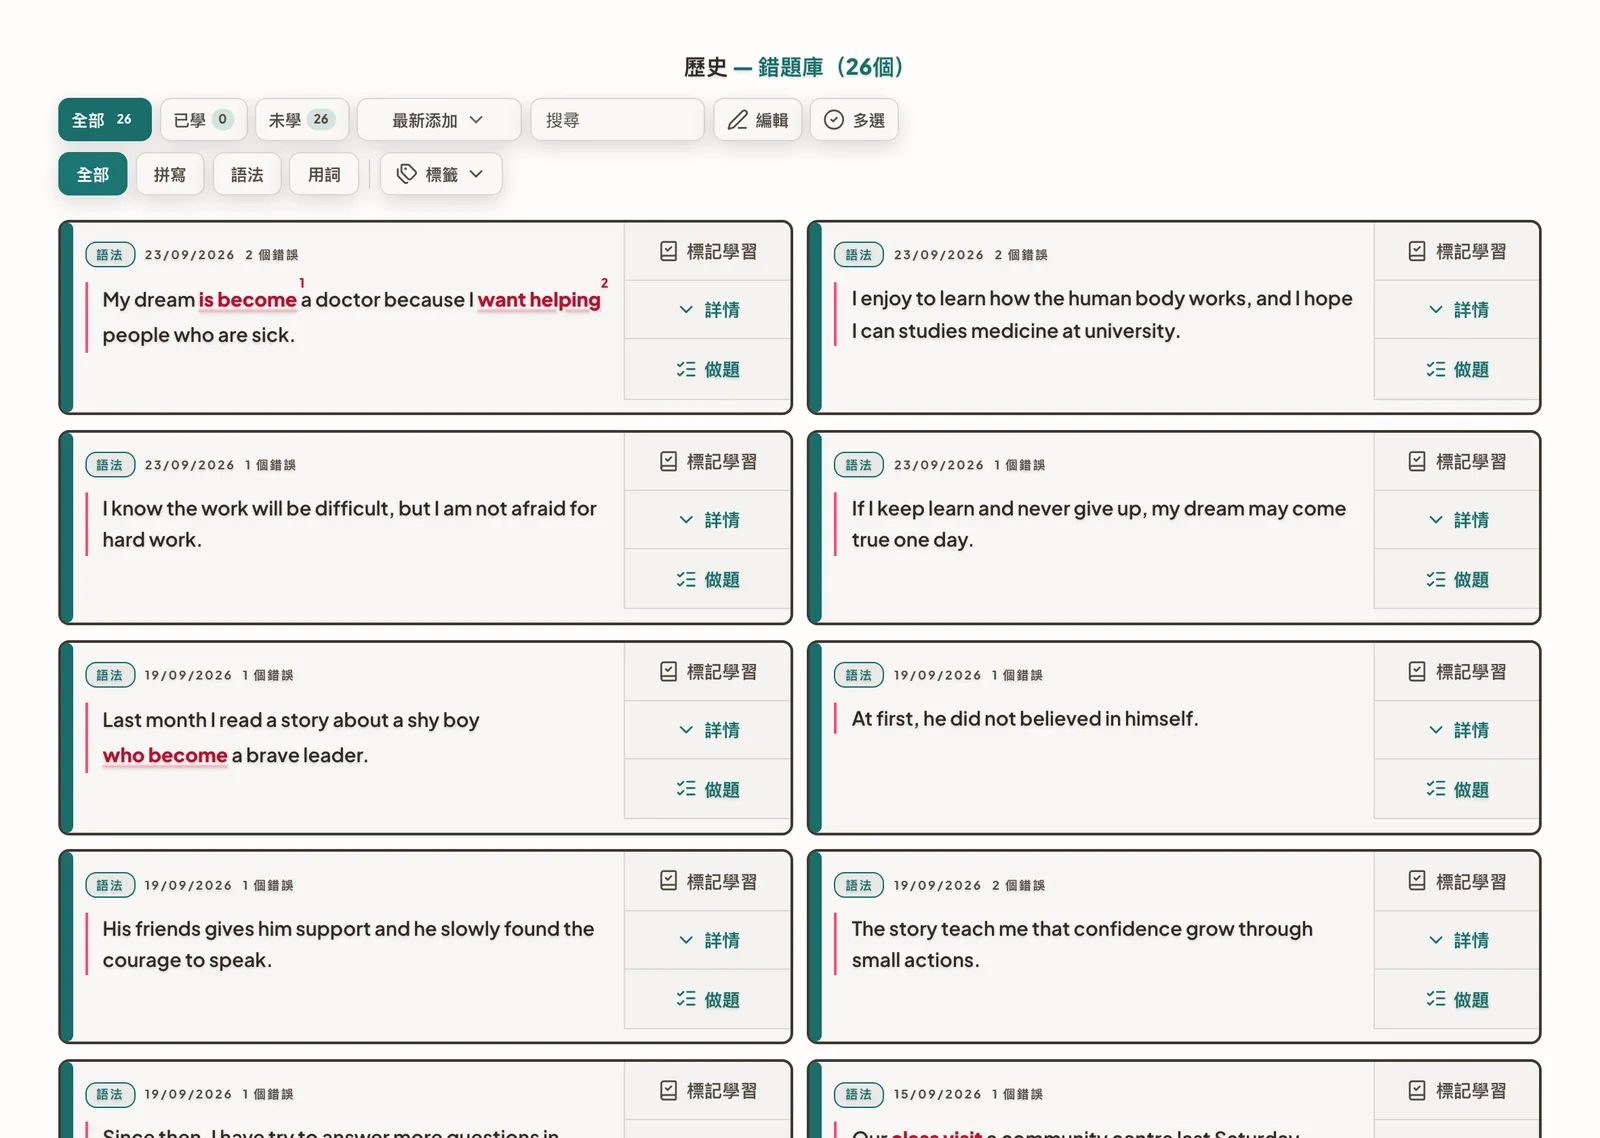This screenshot has height=1138, width=1600.
Task: Mark 'Since then' card dated 19/09/2026 as learned
Action: [708, 1090]
